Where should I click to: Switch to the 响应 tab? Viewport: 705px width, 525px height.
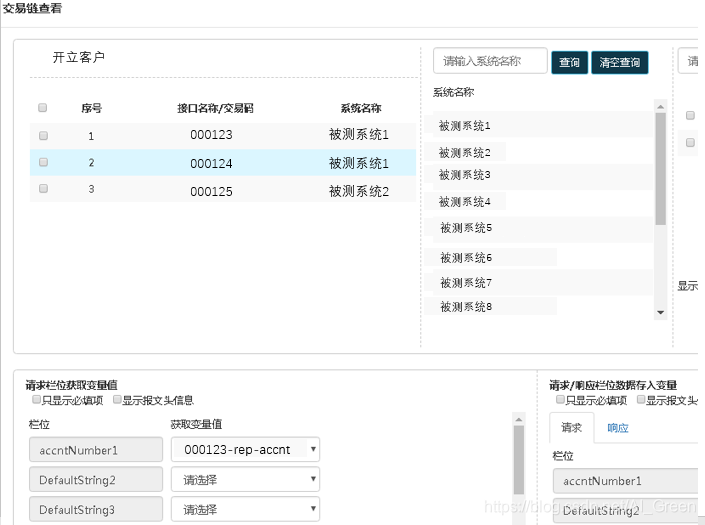click(x=618, y=428)
